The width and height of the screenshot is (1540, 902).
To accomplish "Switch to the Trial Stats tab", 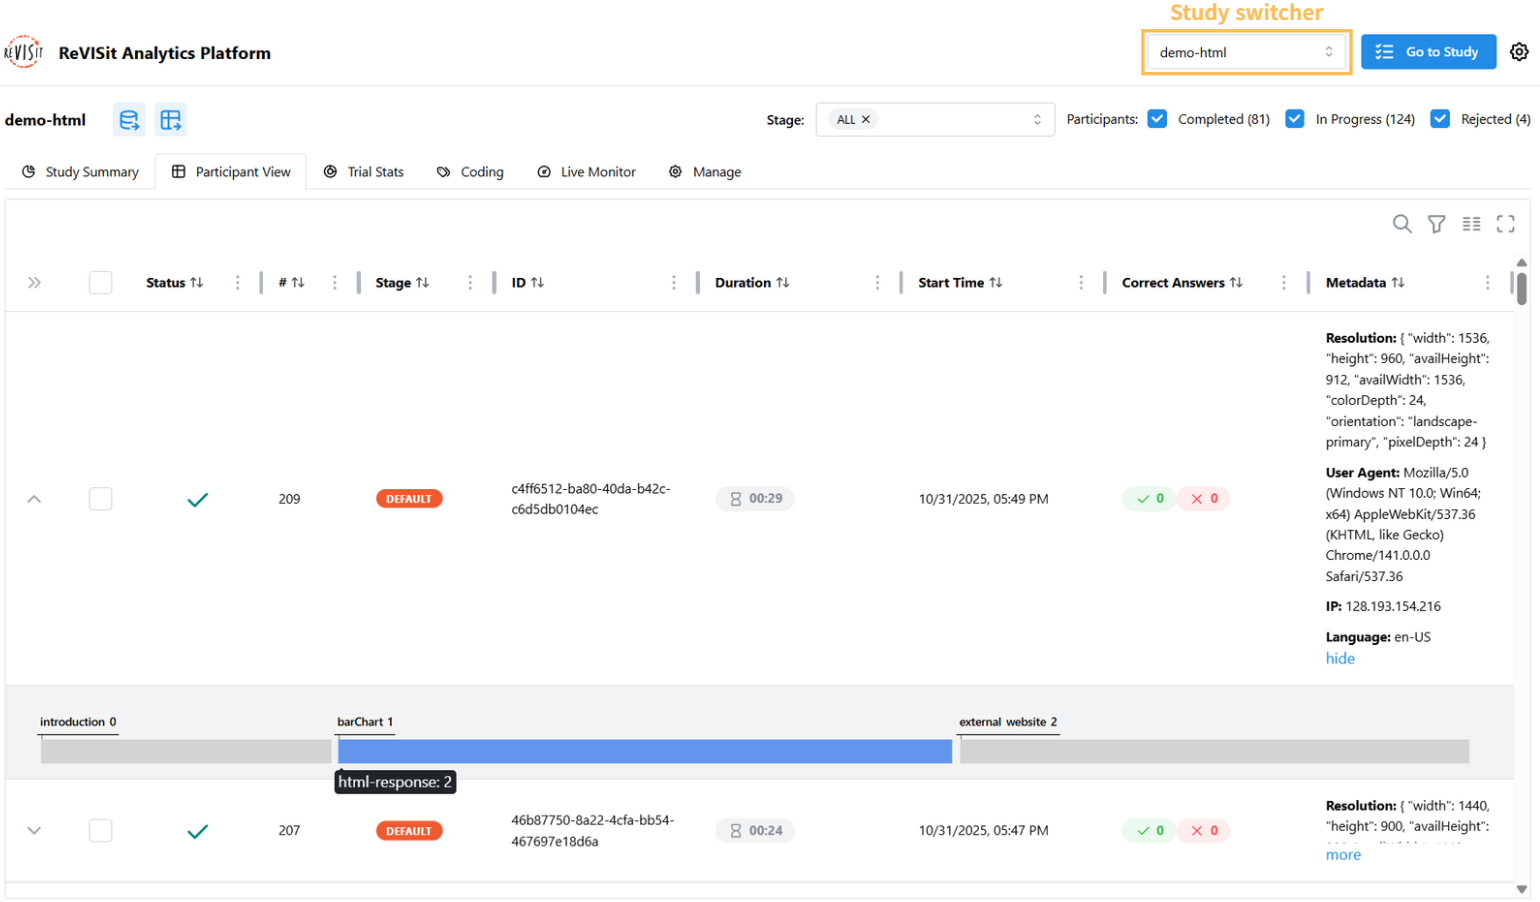I will [x=364, y=172].
